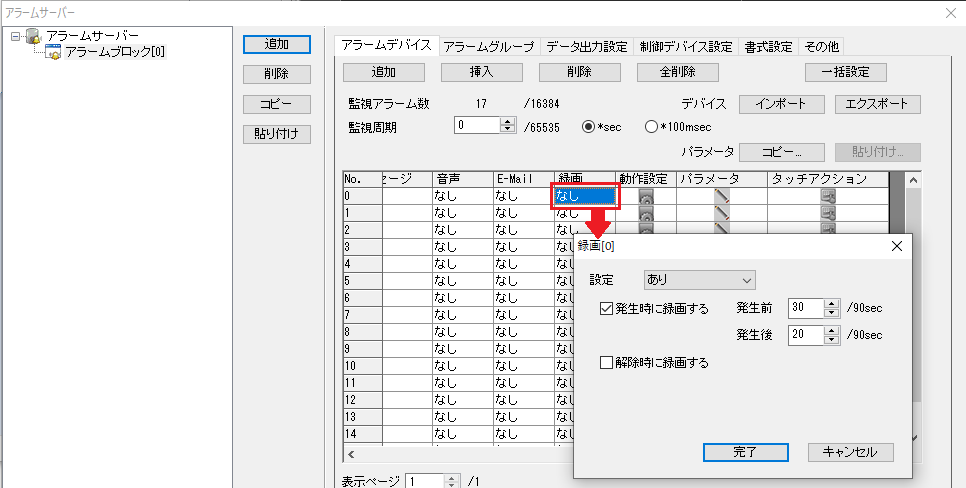Click the 監視周期 input field

(476, 126)
